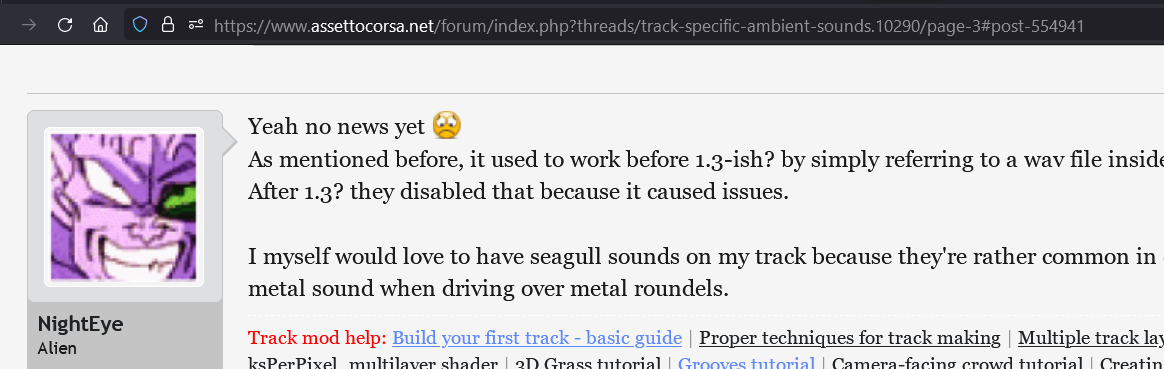
Task: Open 'Build your first track - basic guide'
Action: (537, 338)
